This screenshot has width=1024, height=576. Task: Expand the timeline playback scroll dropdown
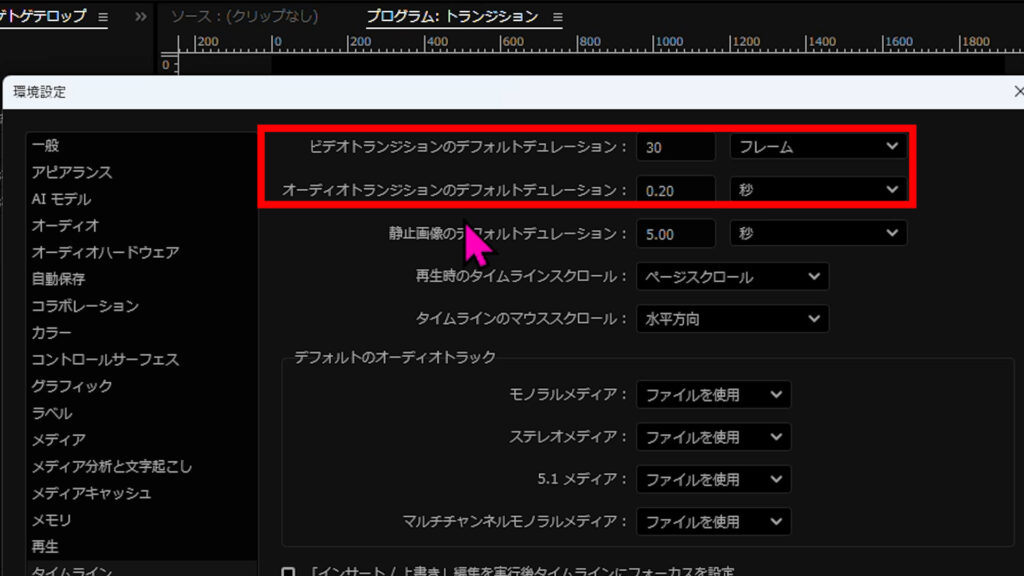[732, 277]
